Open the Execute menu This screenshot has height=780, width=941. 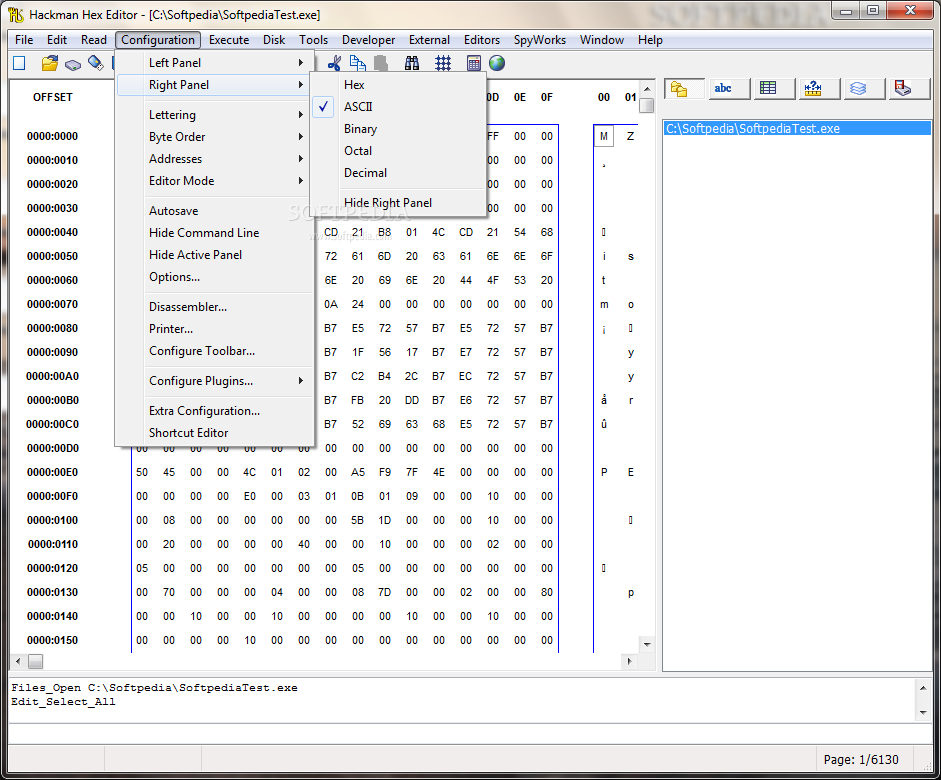(x=229, y=40)
